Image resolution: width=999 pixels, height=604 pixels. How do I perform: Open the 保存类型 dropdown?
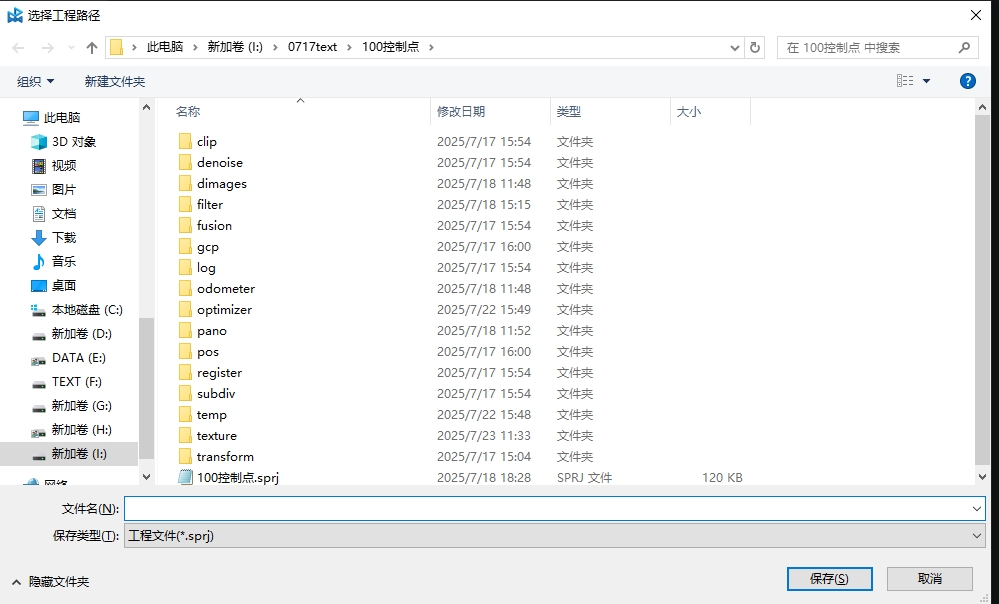[x=554, y=536]
